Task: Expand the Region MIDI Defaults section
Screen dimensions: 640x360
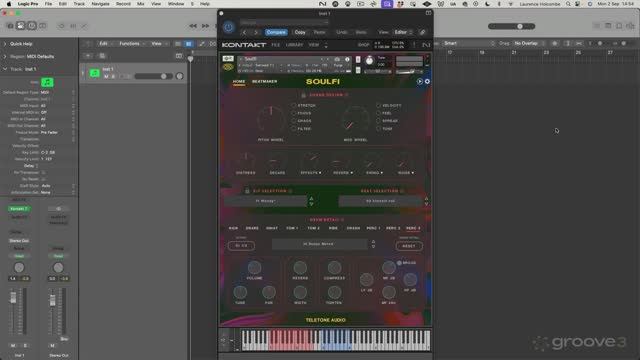Action: pos(5,56)
